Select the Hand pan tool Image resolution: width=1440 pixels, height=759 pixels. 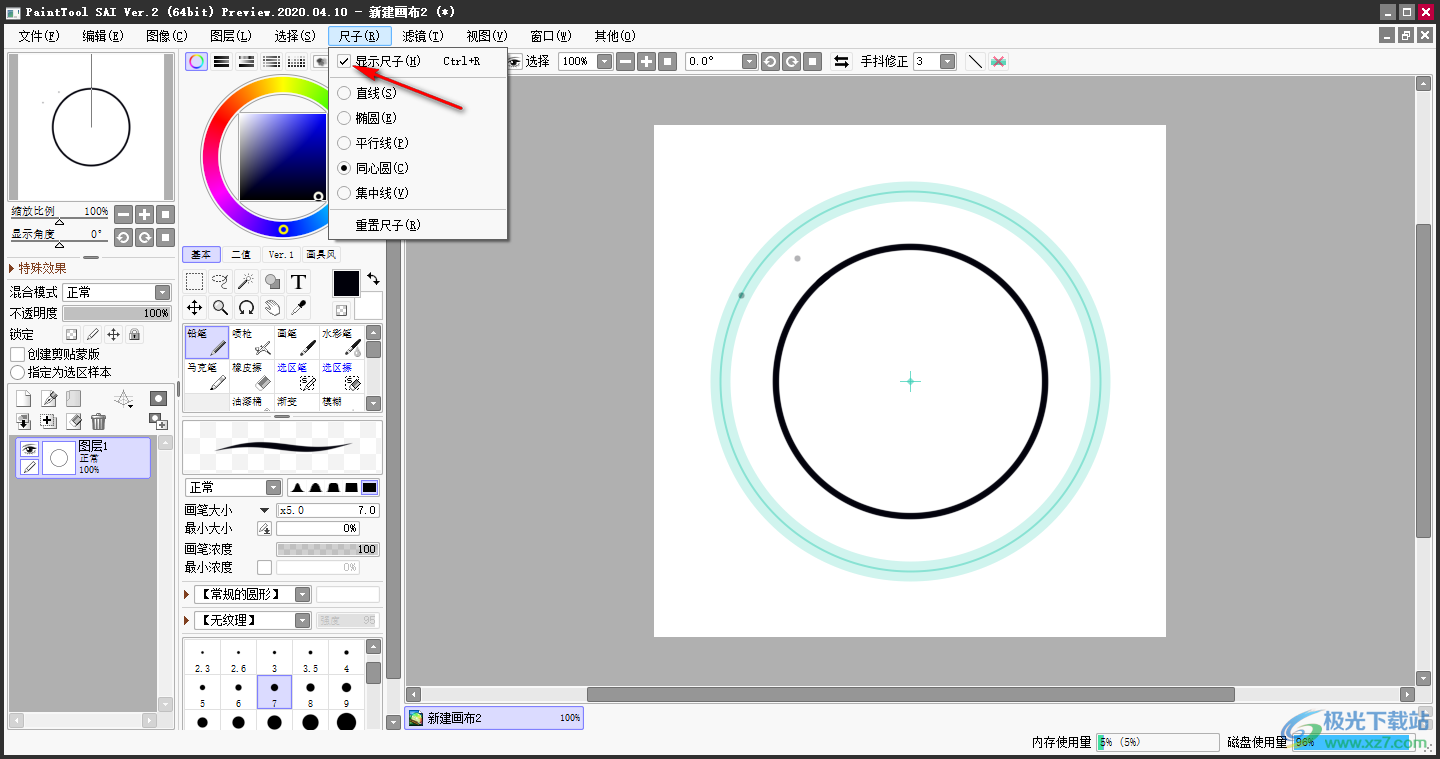coord(272,308)
